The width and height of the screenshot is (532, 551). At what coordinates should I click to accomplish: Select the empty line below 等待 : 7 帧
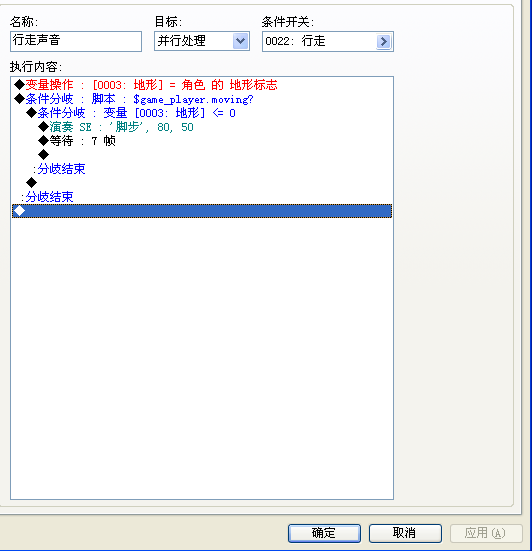pyautogui.click(x=202, y=155)
